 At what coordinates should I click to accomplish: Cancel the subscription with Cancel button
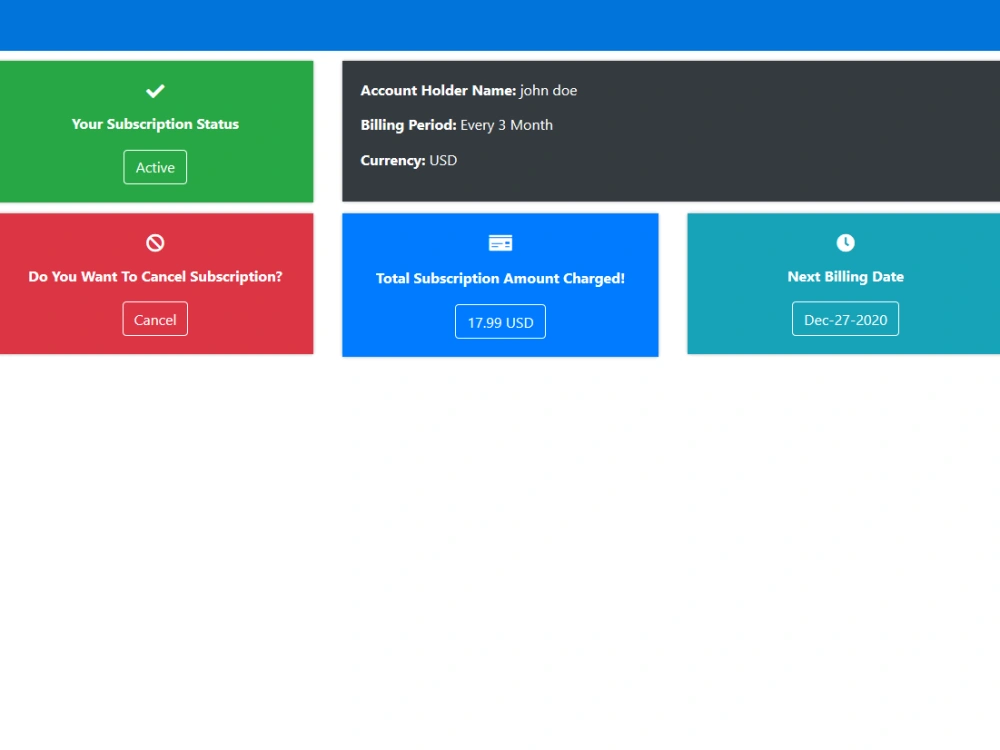(155, 319)
